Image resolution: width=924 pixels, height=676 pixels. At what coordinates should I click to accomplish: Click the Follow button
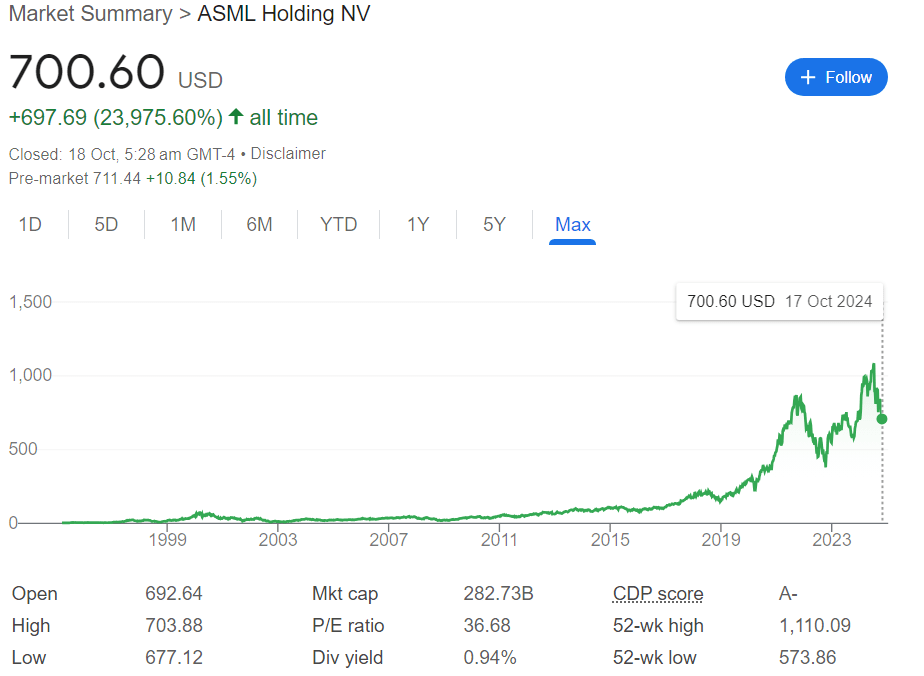[836, 77]
